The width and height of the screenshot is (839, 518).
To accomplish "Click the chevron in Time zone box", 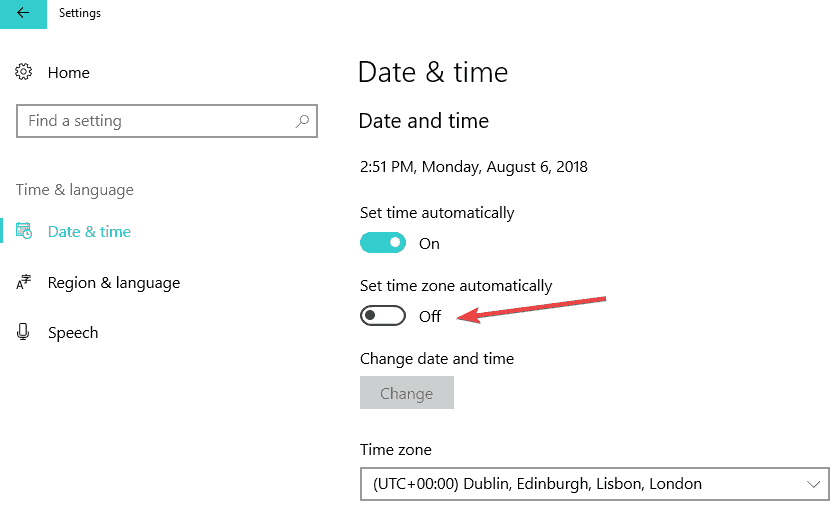I will [x=813, y=484].
